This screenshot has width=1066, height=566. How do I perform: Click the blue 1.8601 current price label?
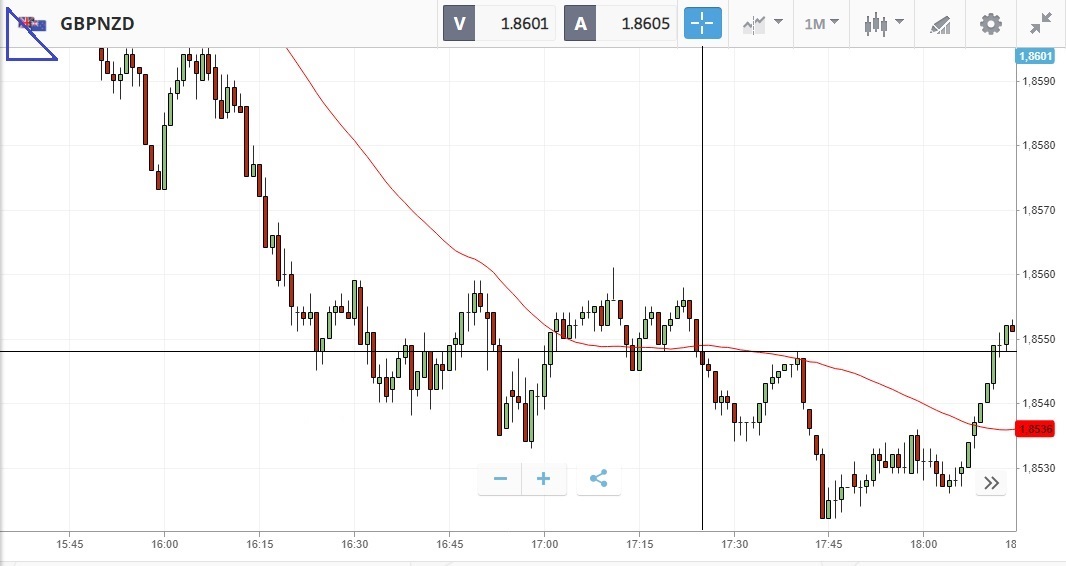[x=1034, y=57]
